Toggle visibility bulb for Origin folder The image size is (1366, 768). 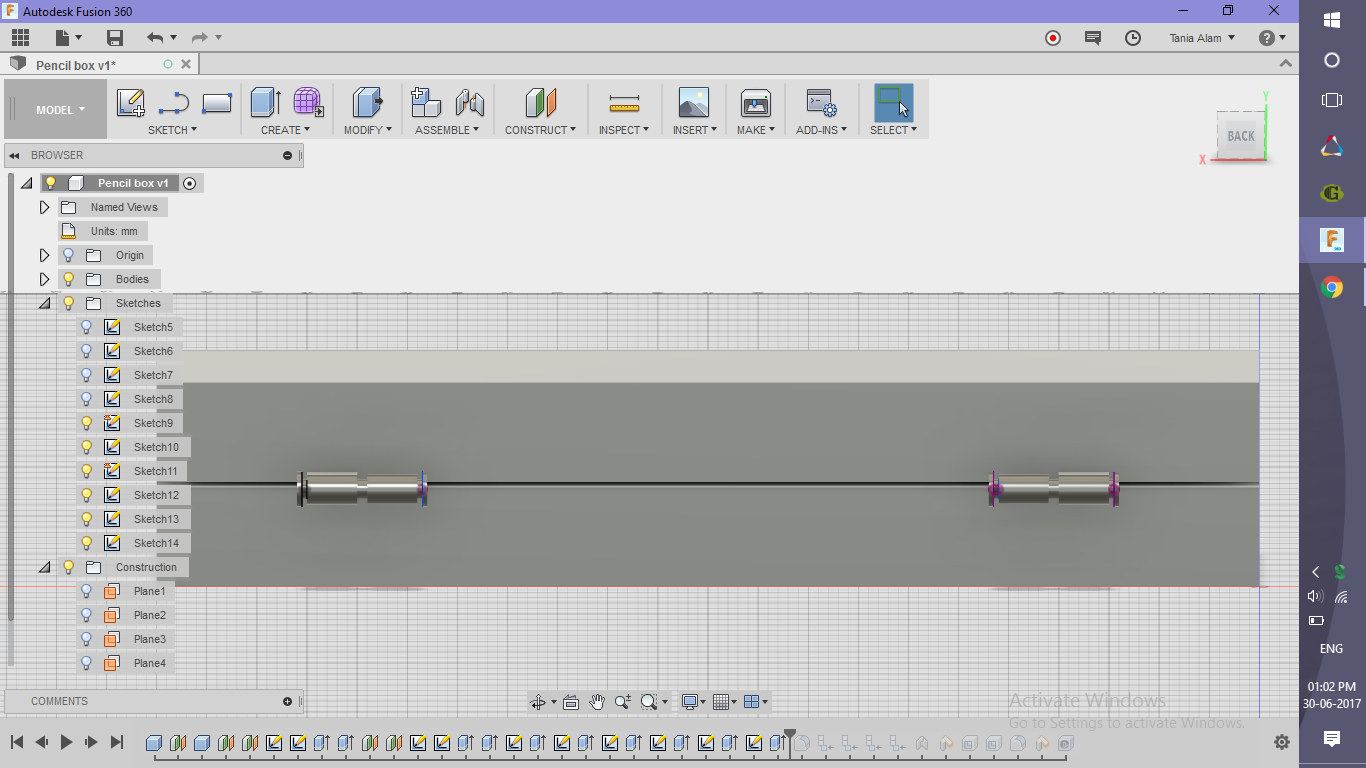(x=69, y=255)
